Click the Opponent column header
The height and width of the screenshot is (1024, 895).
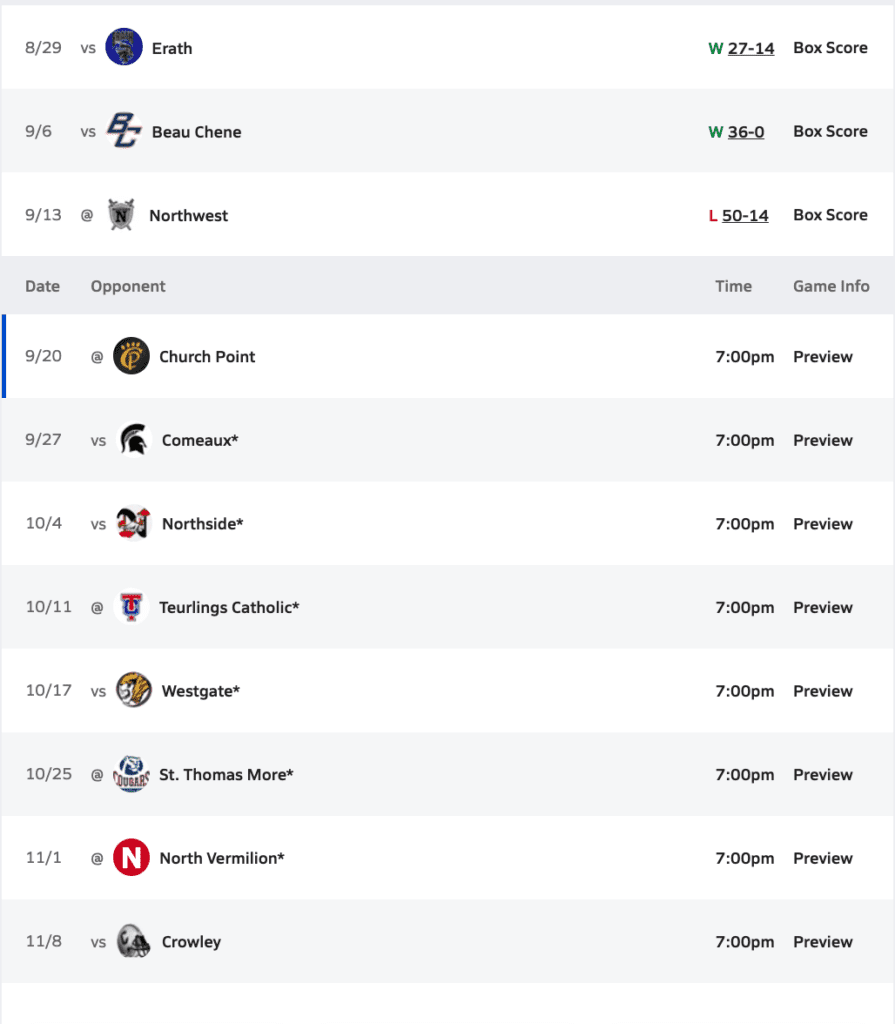coord(128,286)
